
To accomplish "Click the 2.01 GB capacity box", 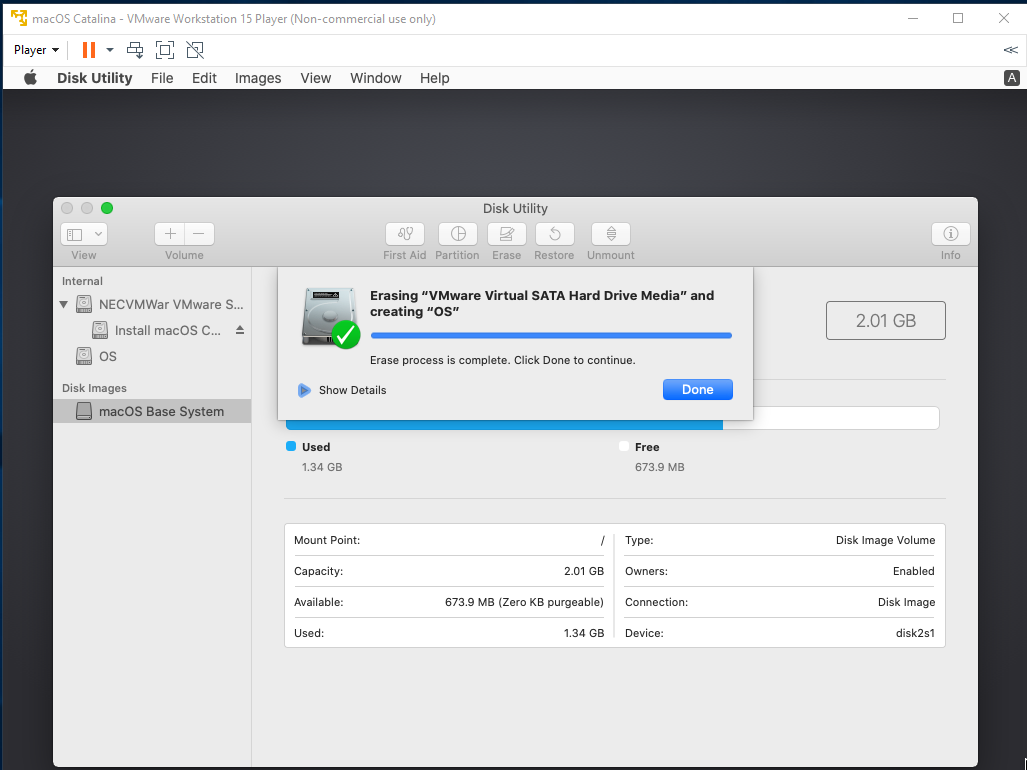I will 886,321.
